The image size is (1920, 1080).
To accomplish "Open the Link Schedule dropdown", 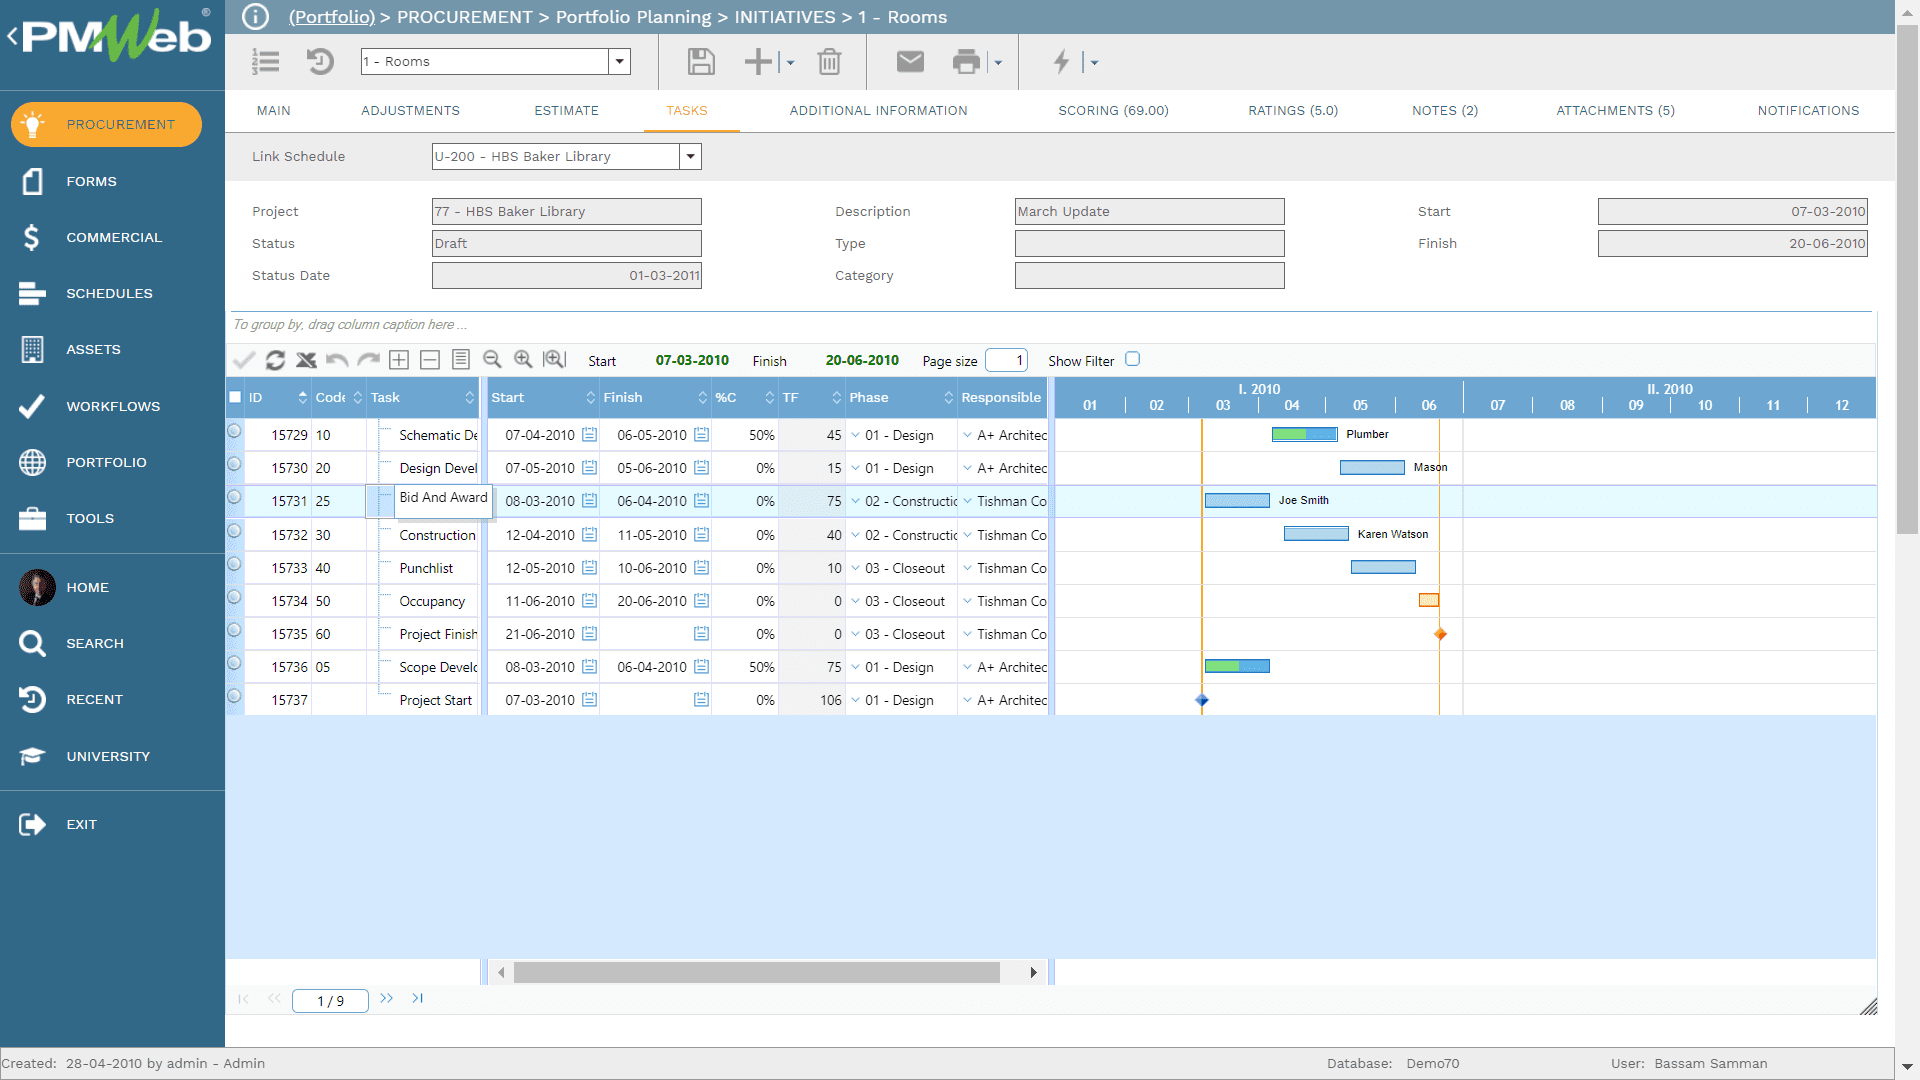I will click(692, 156).
